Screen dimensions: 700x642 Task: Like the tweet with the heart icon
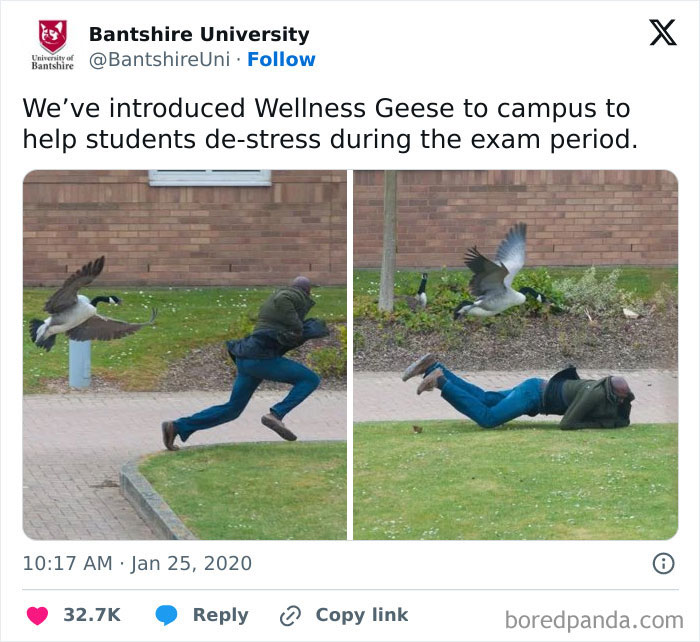[37, 616]
